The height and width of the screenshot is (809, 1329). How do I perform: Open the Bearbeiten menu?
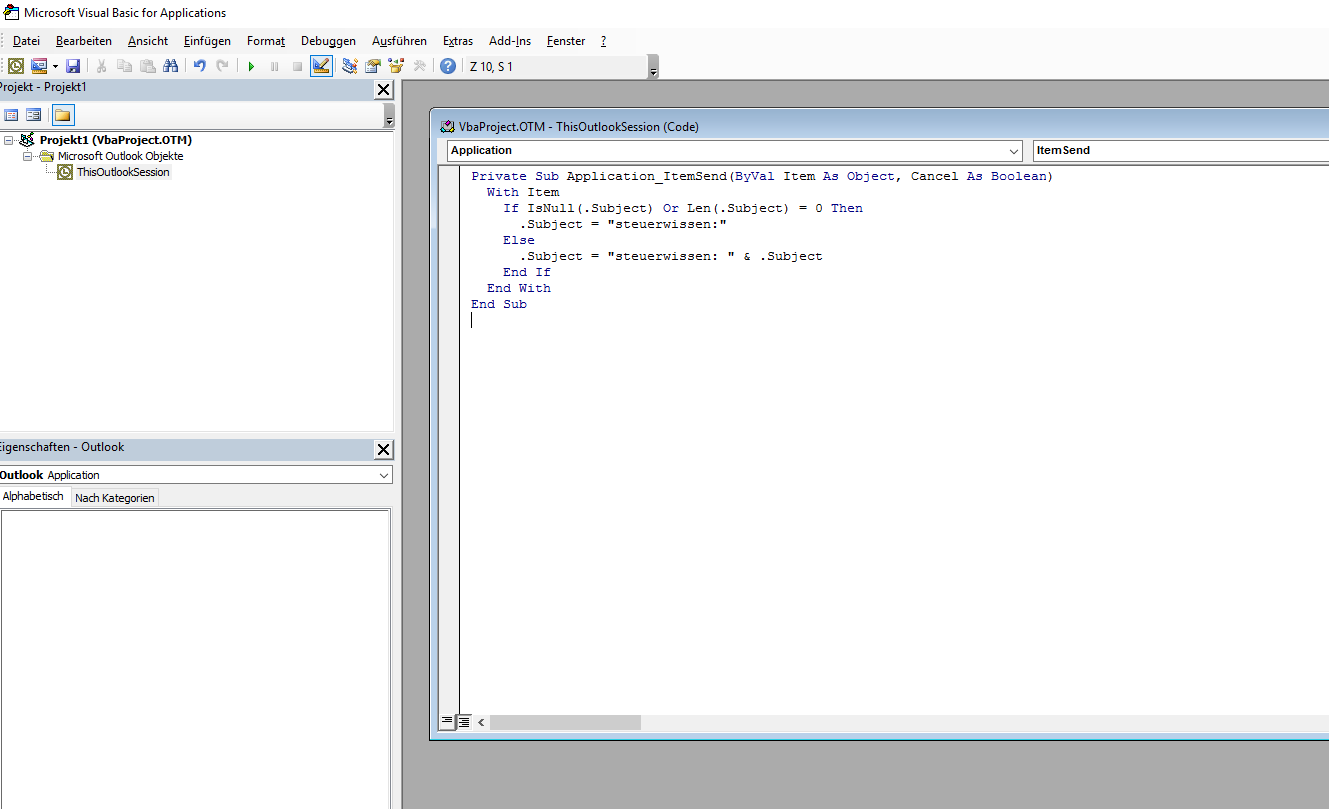[x=84, y=41]
